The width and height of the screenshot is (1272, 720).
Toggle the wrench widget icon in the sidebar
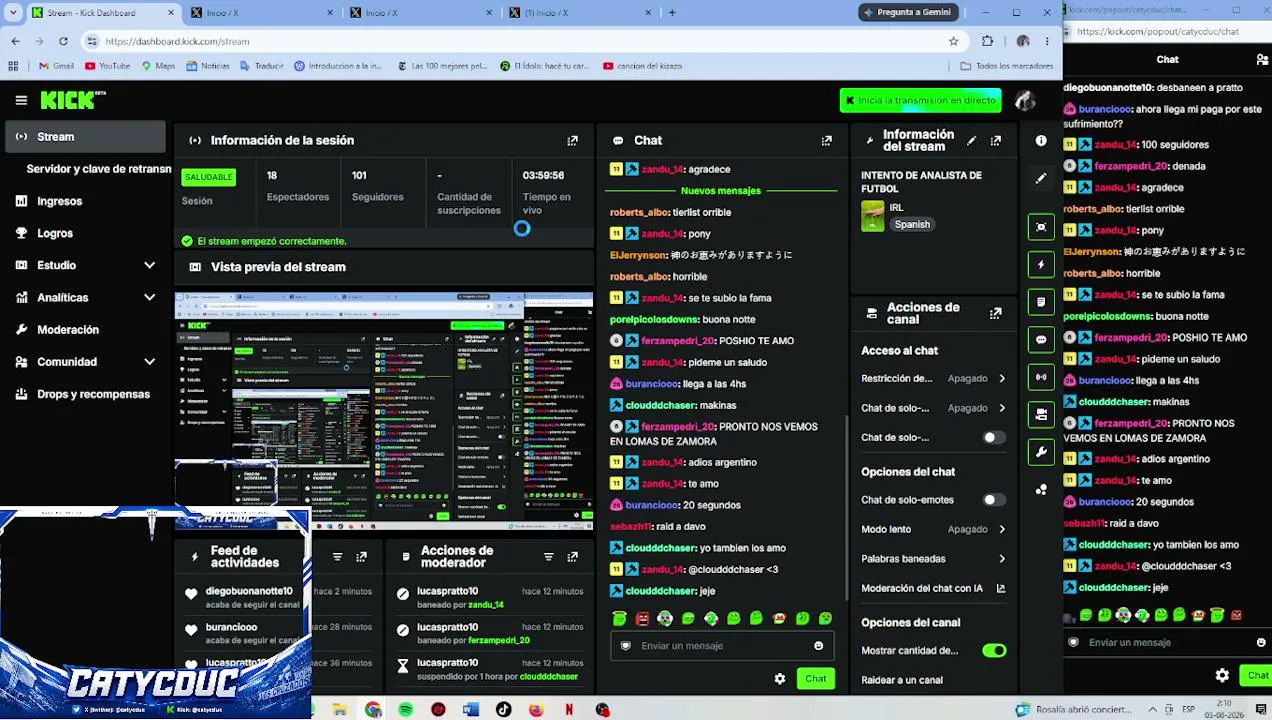1041,452
